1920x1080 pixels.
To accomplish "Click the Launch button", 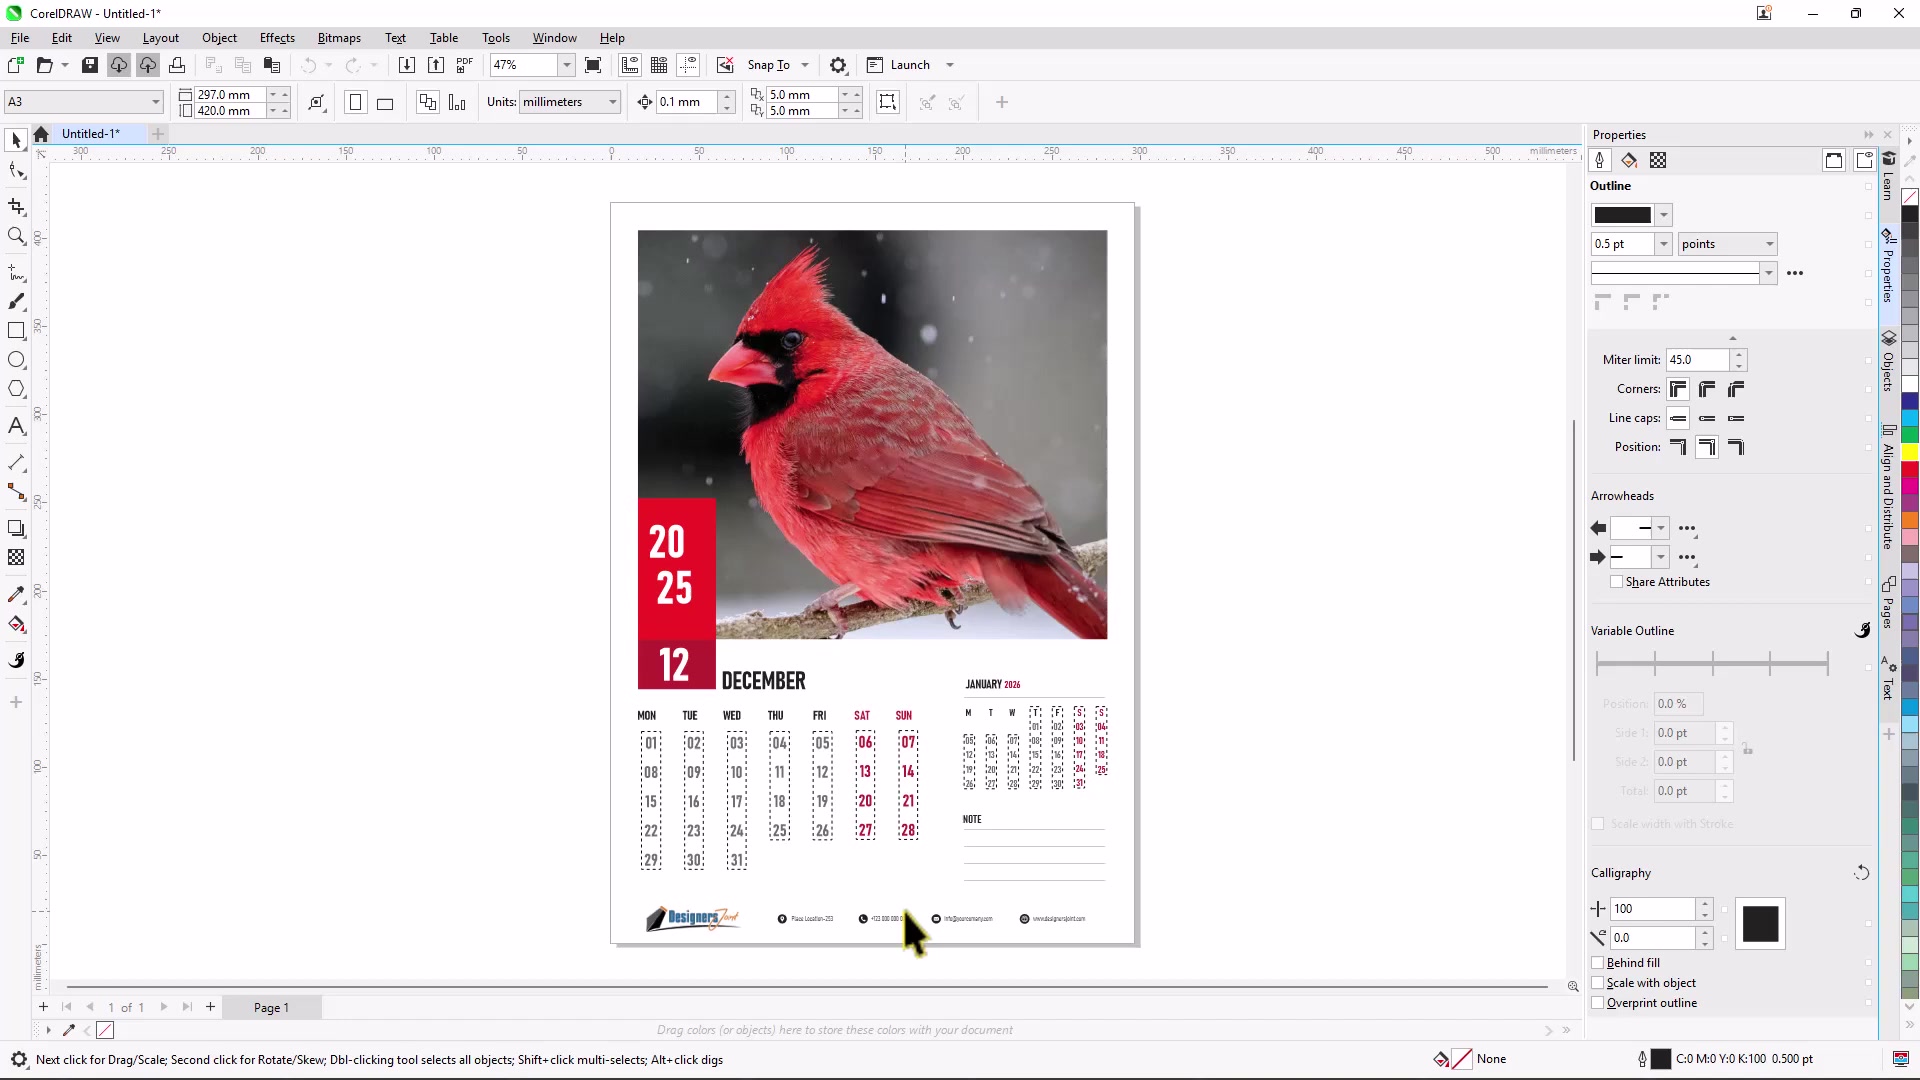I will coord(898,65).
